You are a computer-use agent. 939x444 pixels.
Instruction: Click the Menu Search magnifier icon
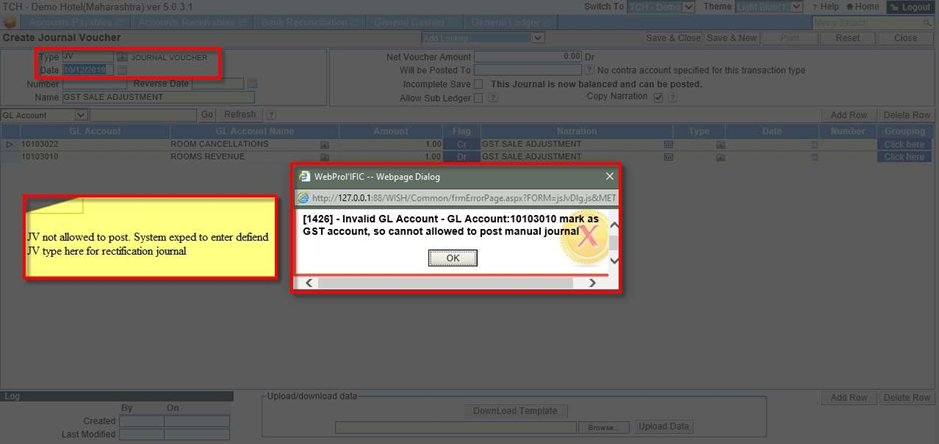(927, 23)
